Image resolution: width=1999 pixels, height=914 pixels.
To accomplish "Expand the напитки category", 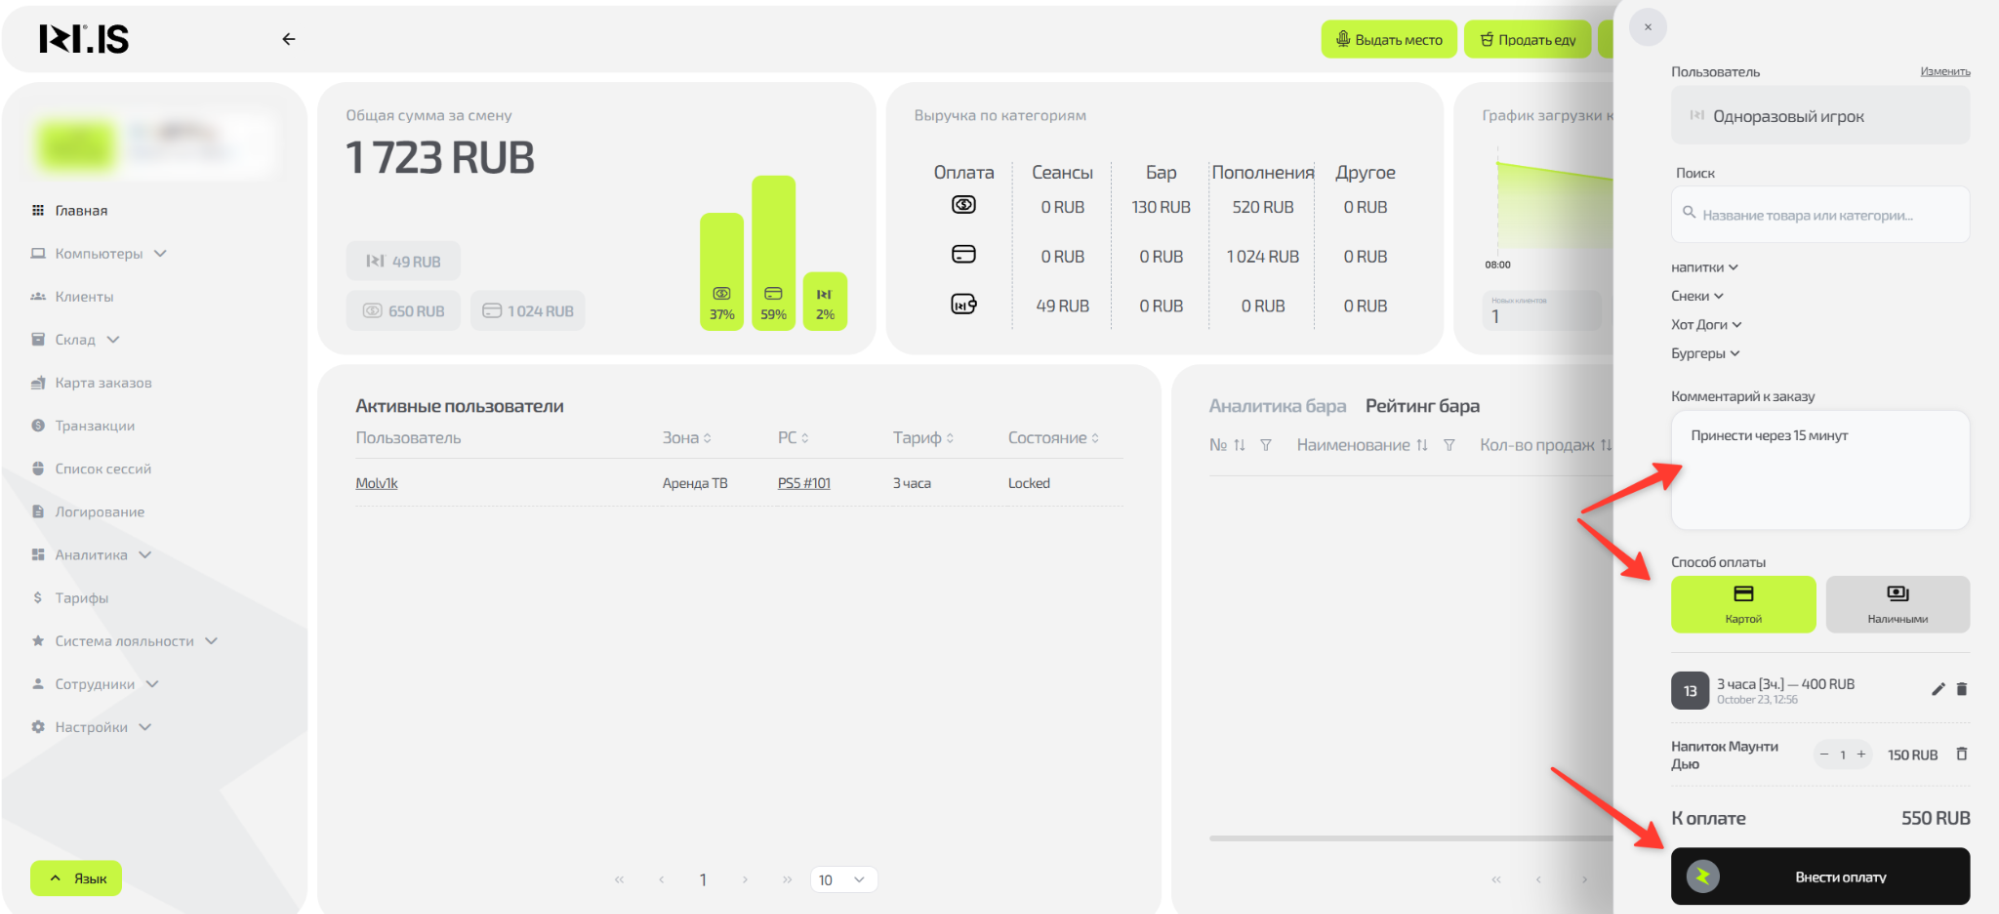I will click(1704, 267).
